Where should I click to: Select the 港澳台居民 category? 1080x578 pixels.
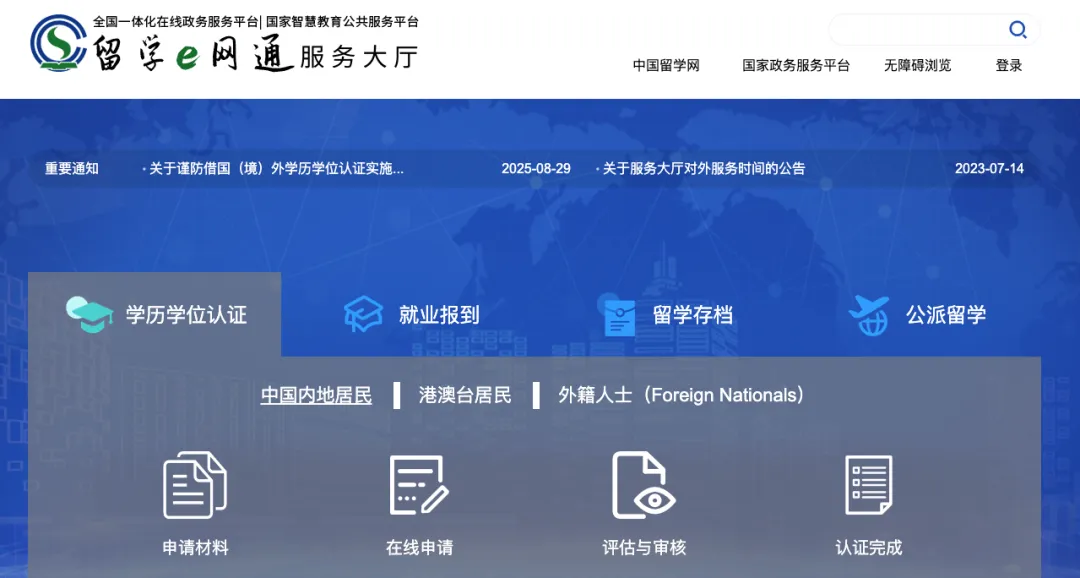(466, 395)
